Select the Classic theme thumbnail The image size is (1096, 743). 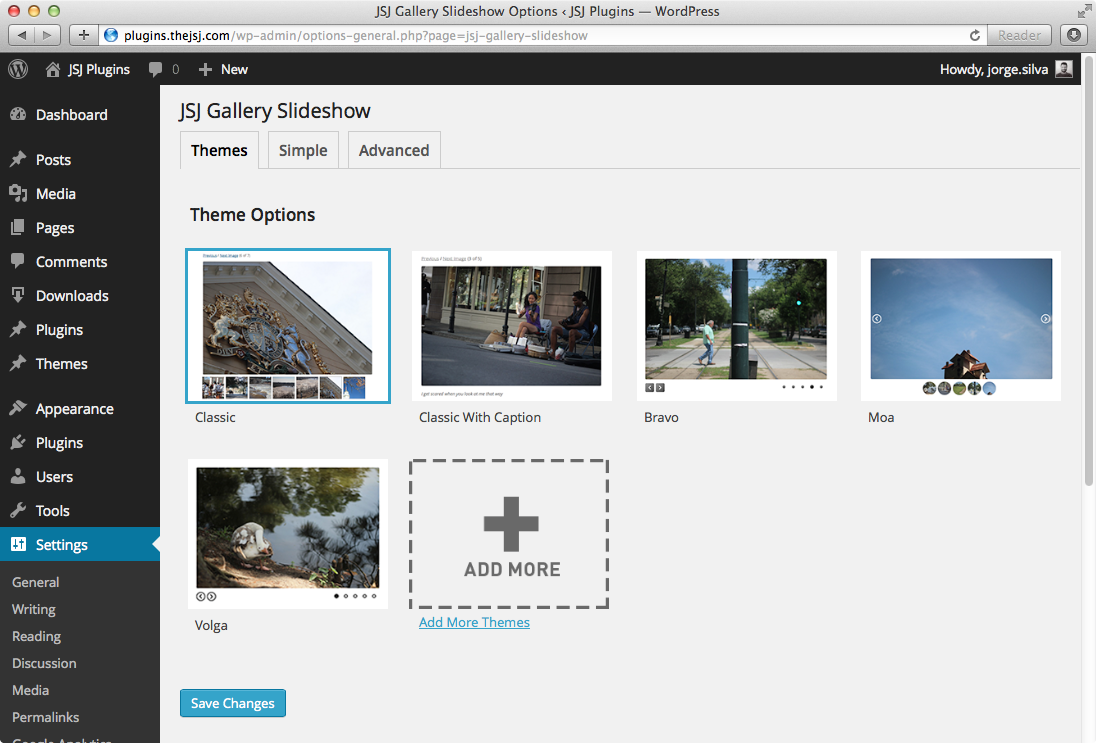point(288,326)
